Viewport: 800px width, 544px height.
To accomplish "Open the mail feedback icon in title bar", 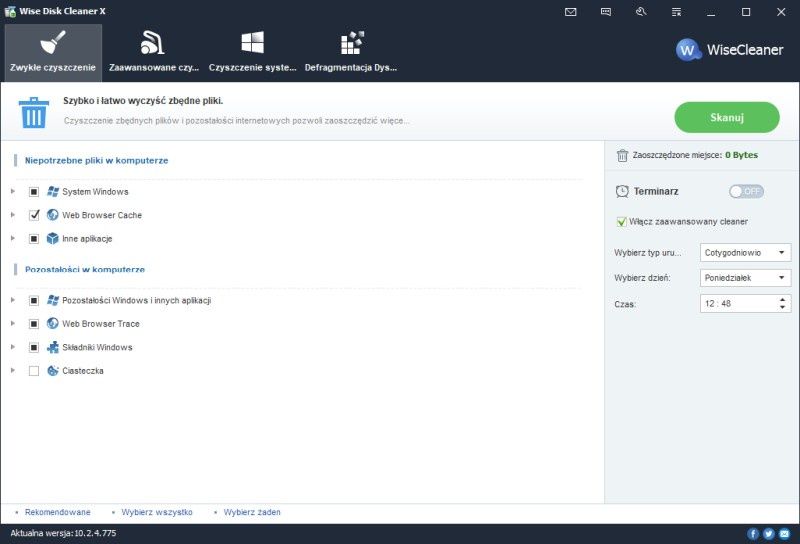I will [570, 12].
